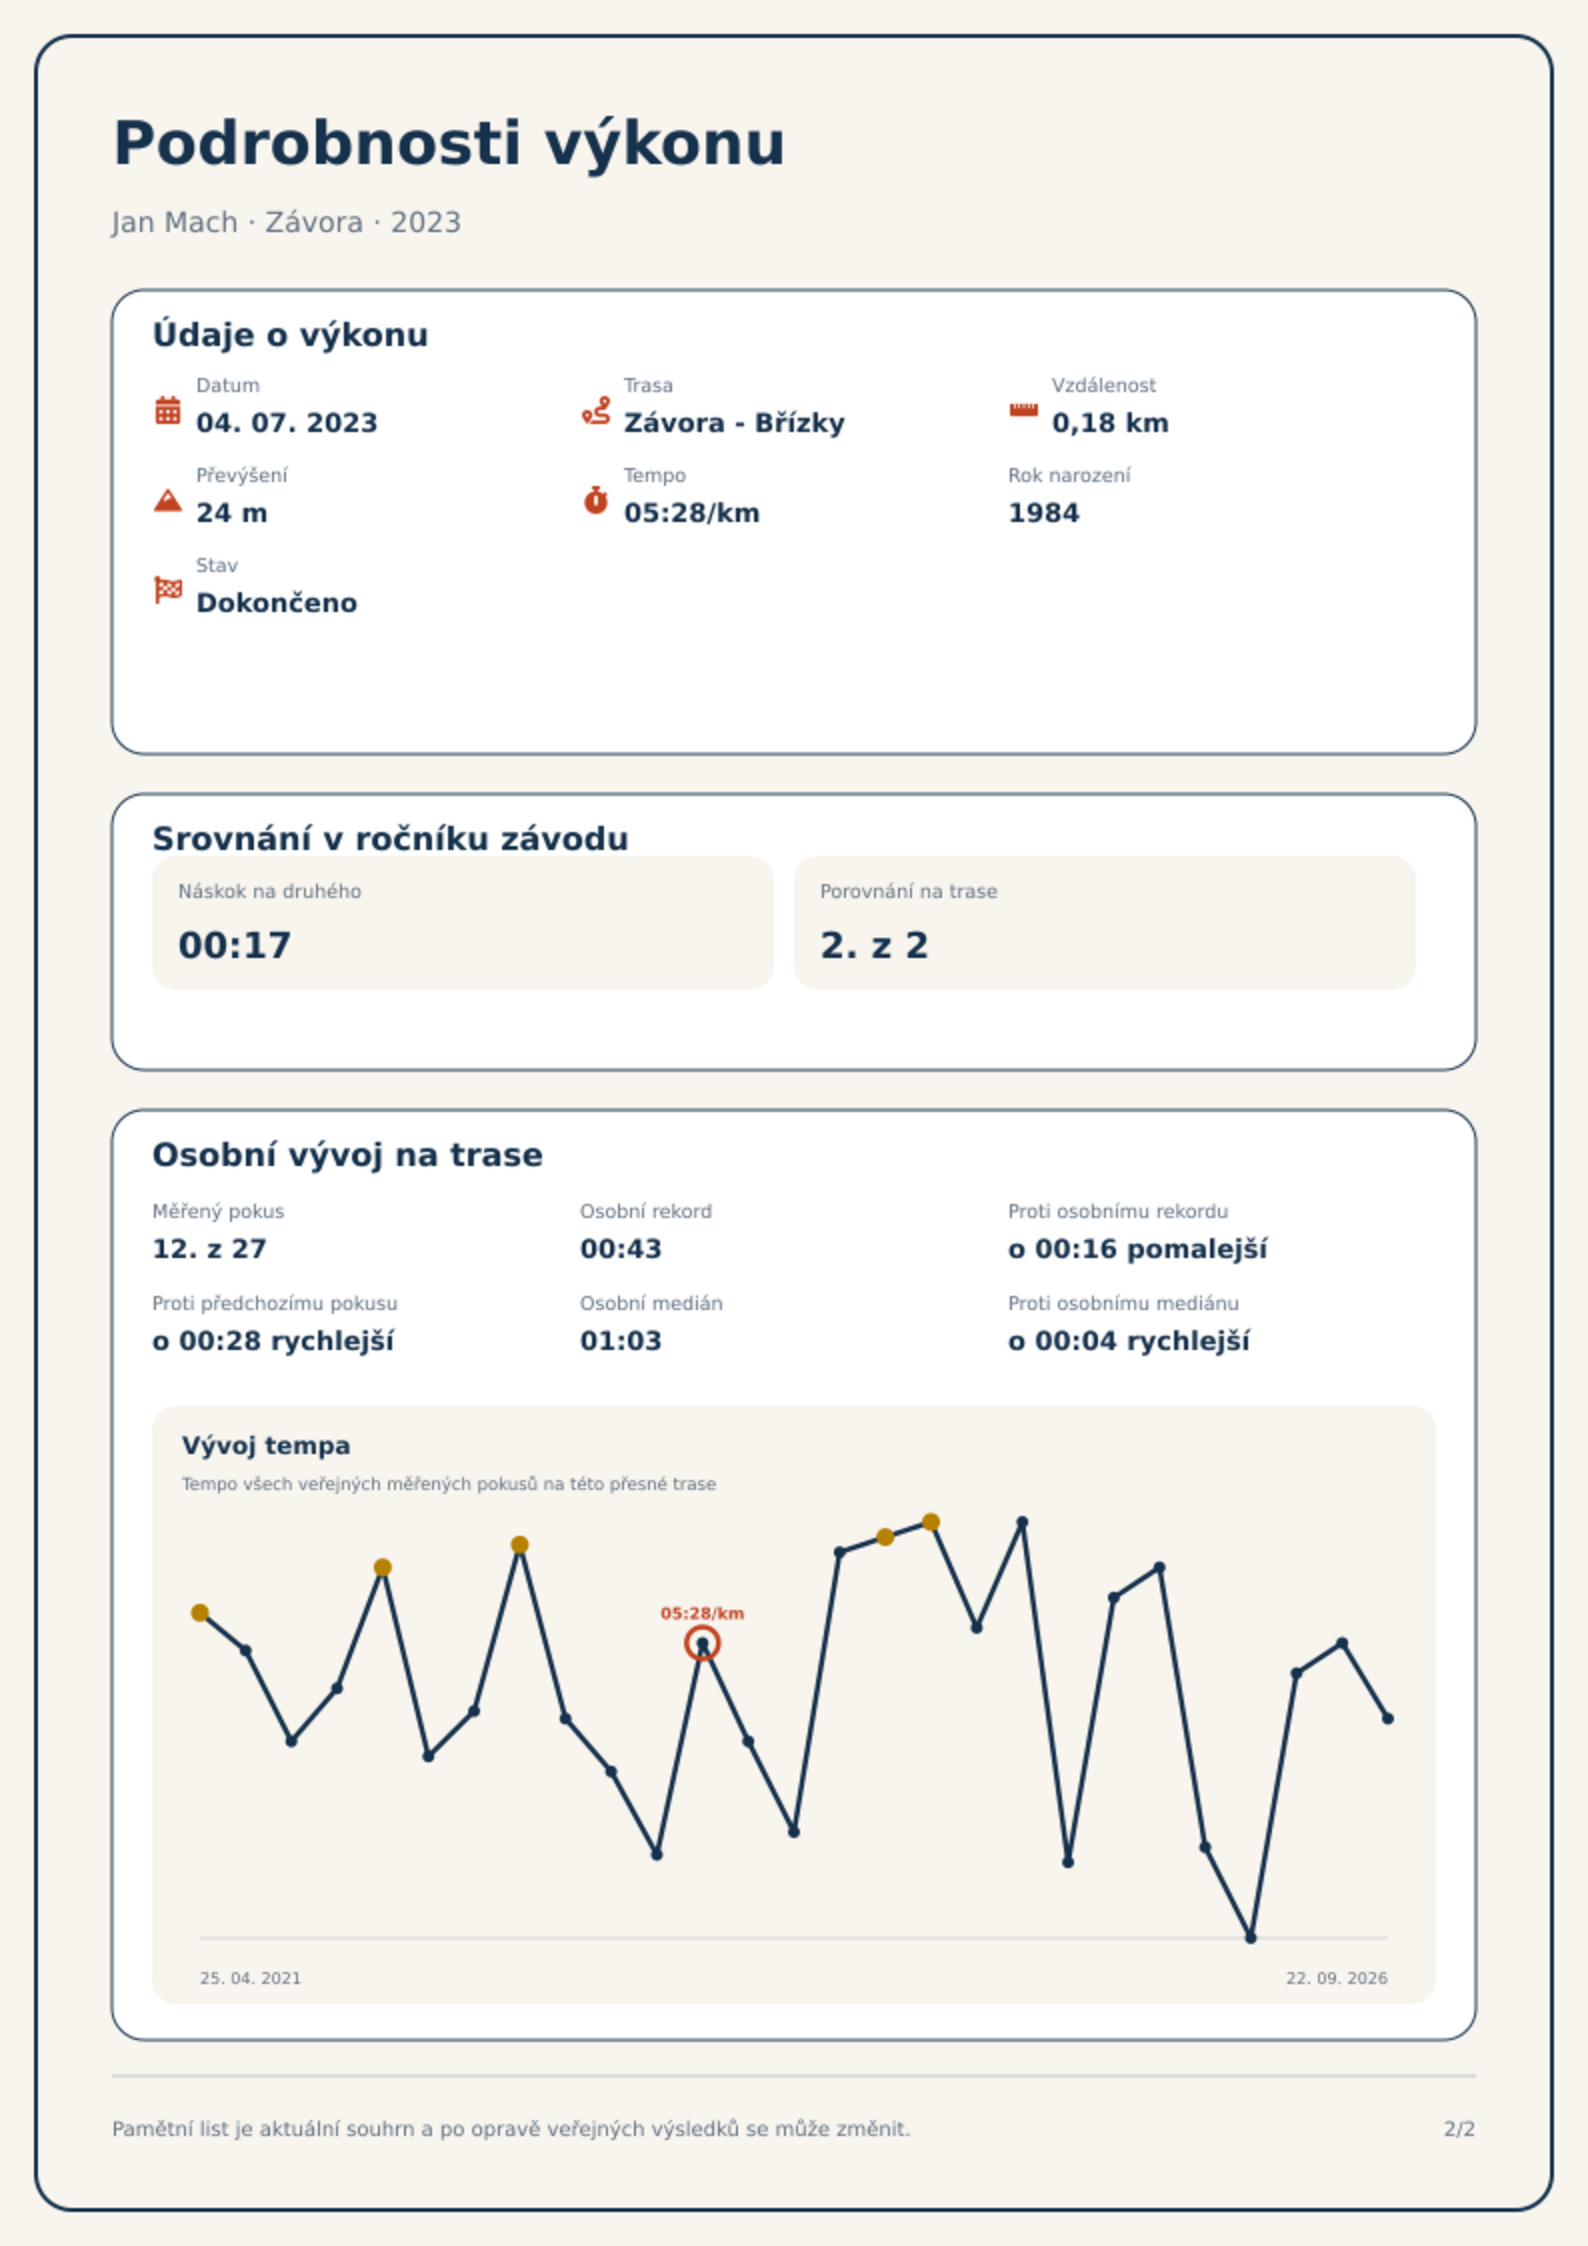Image resolution: width=1588 pixels, height=2246 pixels.
Task: Click the checkered flag icon by Stav
Action: point(168,590)
